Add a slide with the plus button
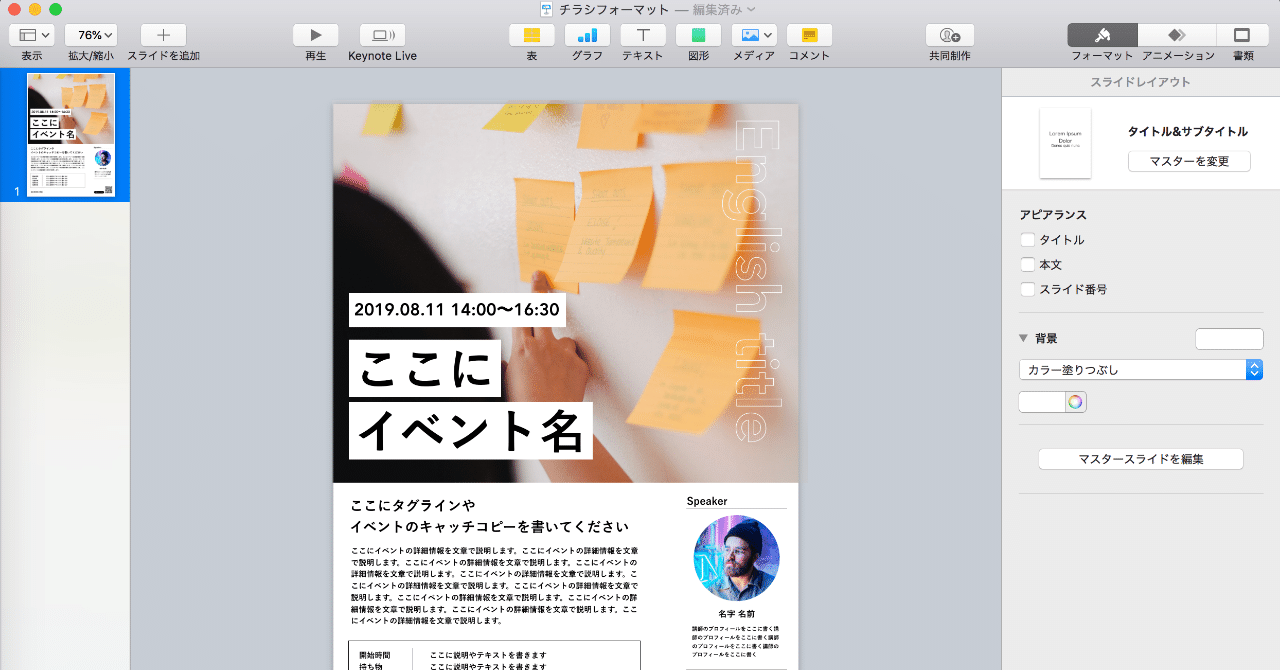 (x=163, y=35)
